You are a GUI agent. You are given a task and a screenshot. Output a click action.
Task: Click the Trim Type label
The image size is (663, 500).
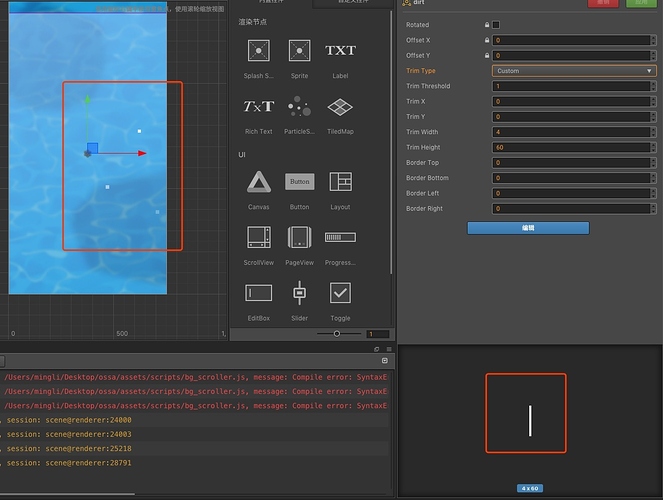[x=421, y=71]
